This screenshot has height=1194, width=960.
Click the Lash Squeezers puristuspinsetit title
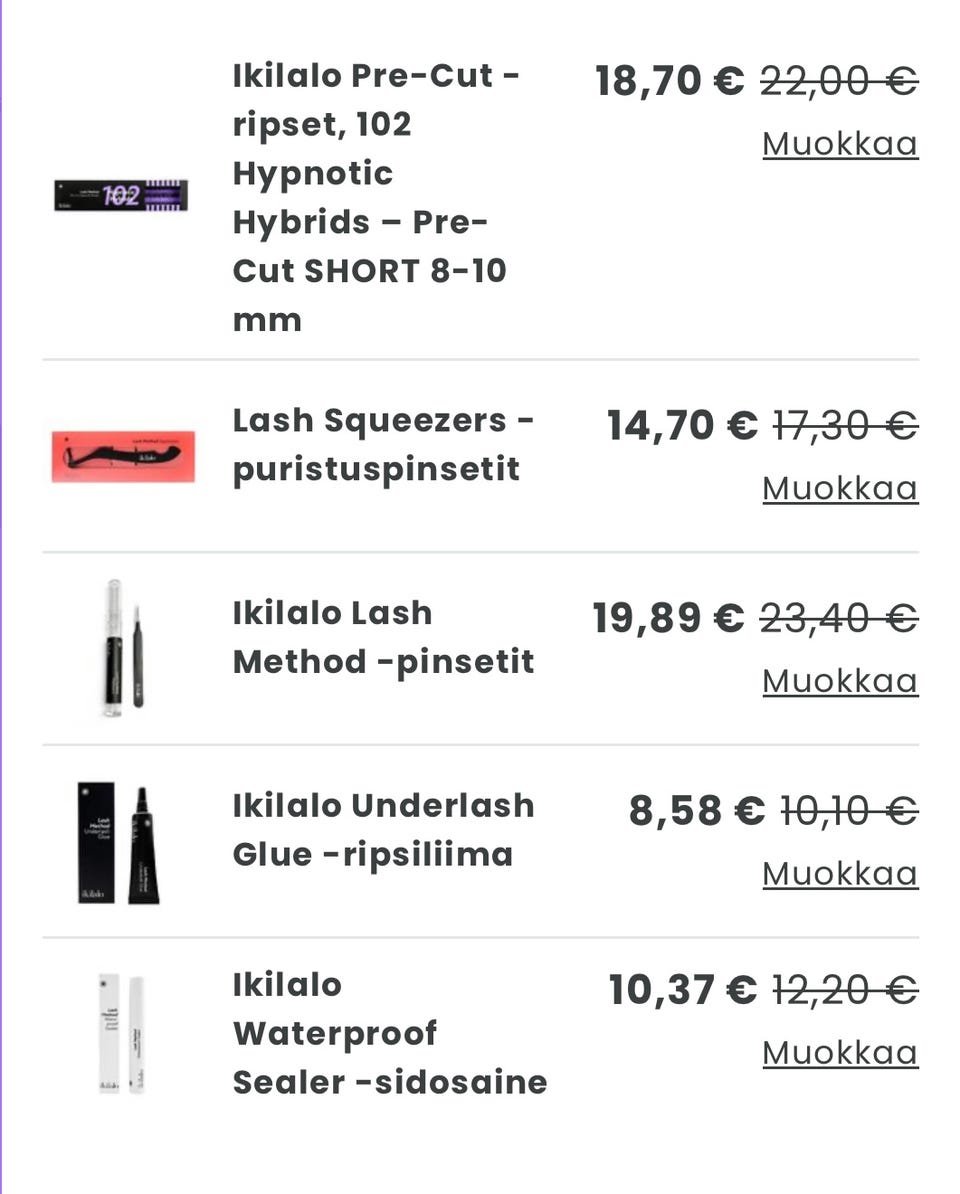pos(383,445)
